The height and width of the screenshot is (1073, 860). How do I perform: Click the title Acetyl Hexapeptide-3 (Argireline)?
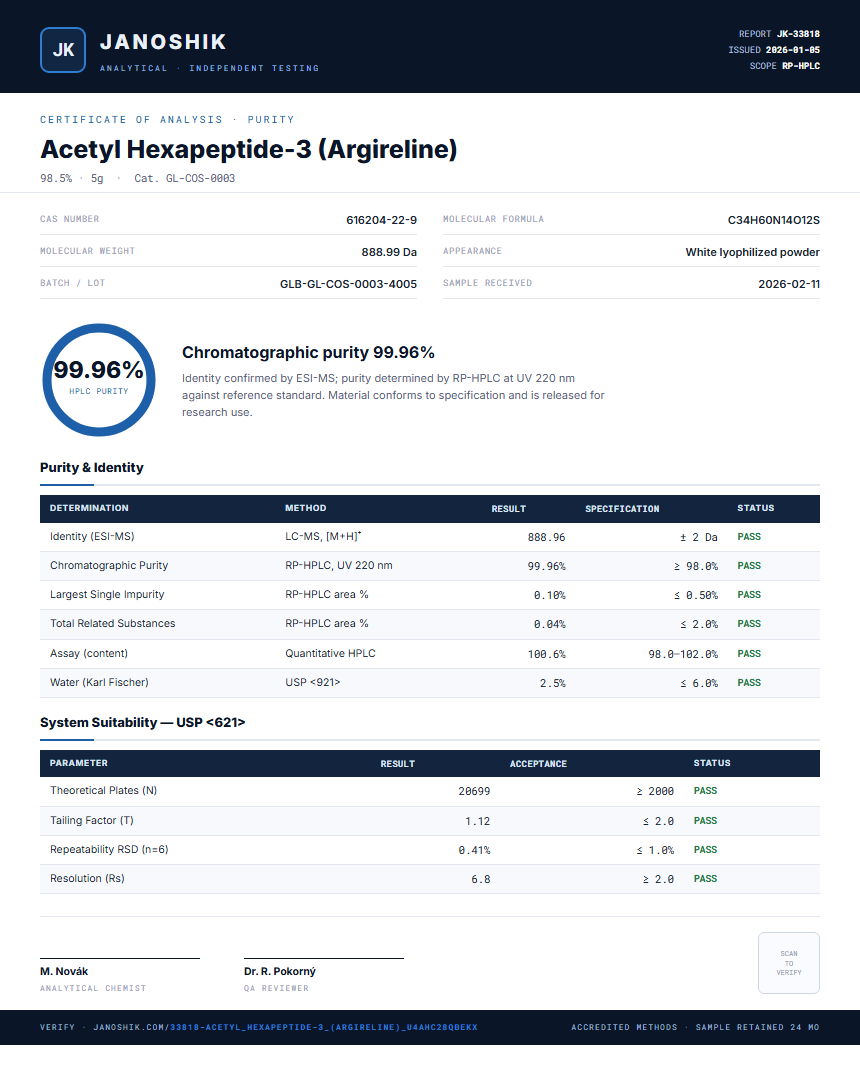tap(248, 149)
